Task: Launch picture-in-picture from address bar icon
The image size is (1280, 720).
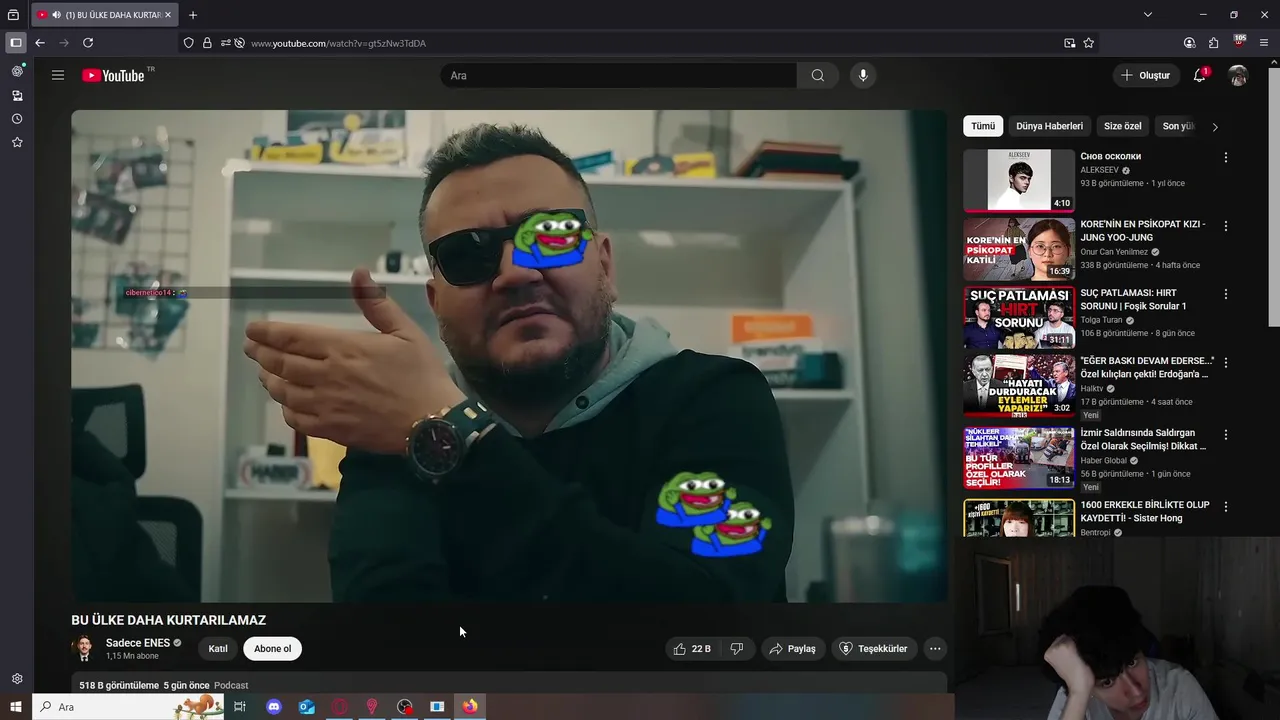Action: click(x=1069, y=43)
